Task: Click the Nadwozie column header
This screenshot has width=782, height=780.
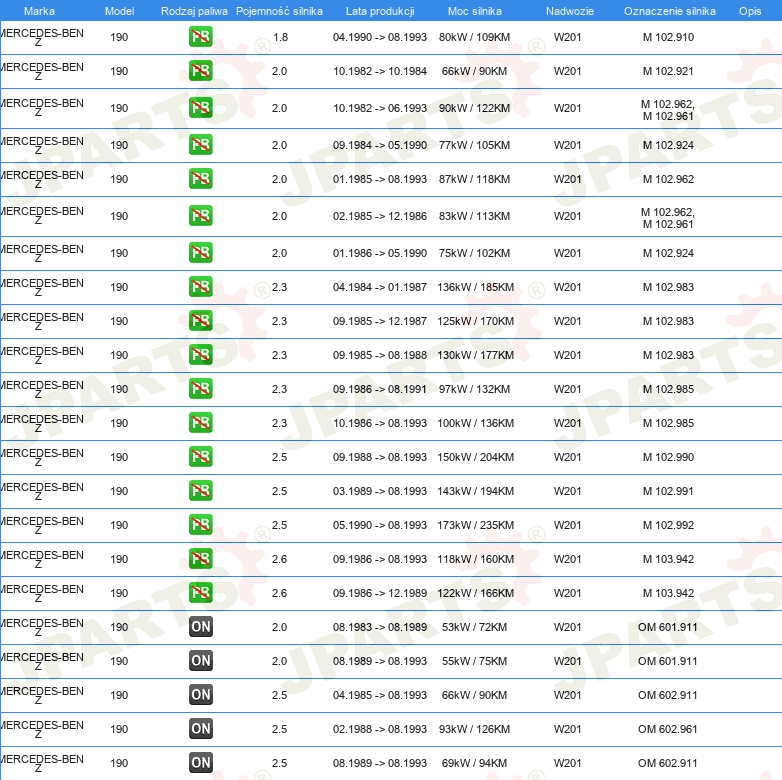Action: point(567,11)
